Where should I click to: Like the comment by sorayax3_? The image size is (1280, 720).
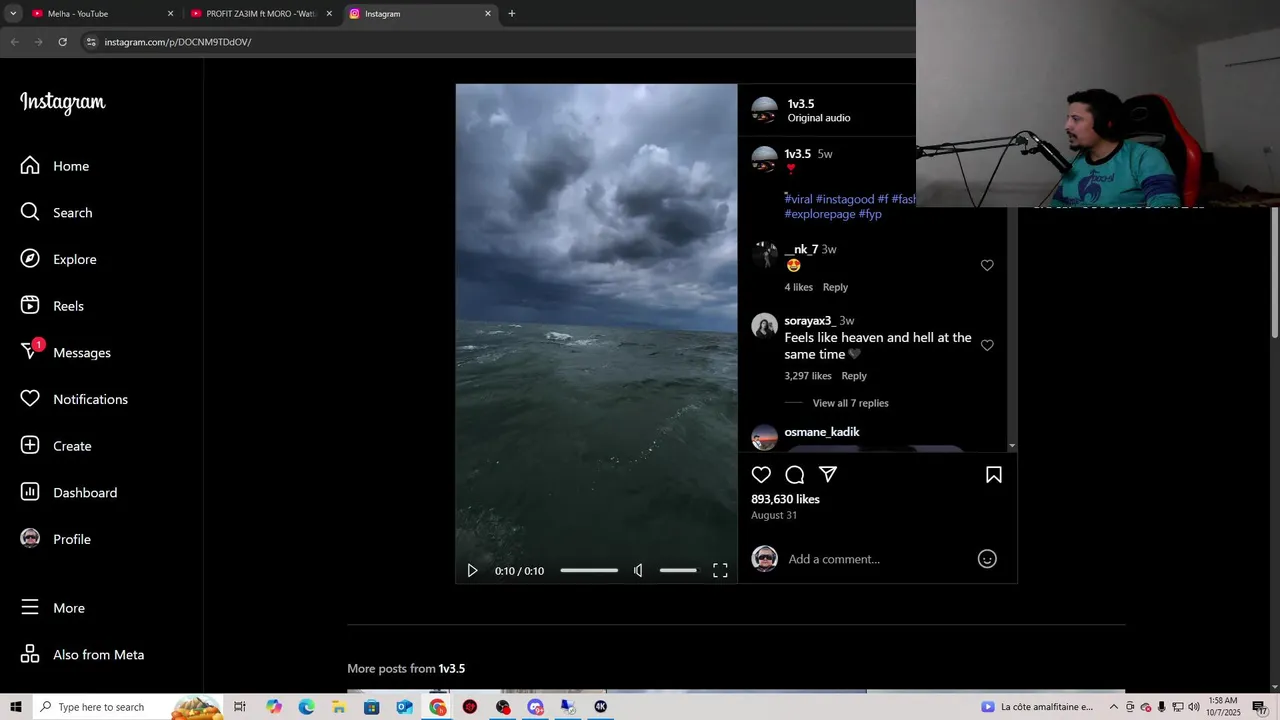[987, 345]
